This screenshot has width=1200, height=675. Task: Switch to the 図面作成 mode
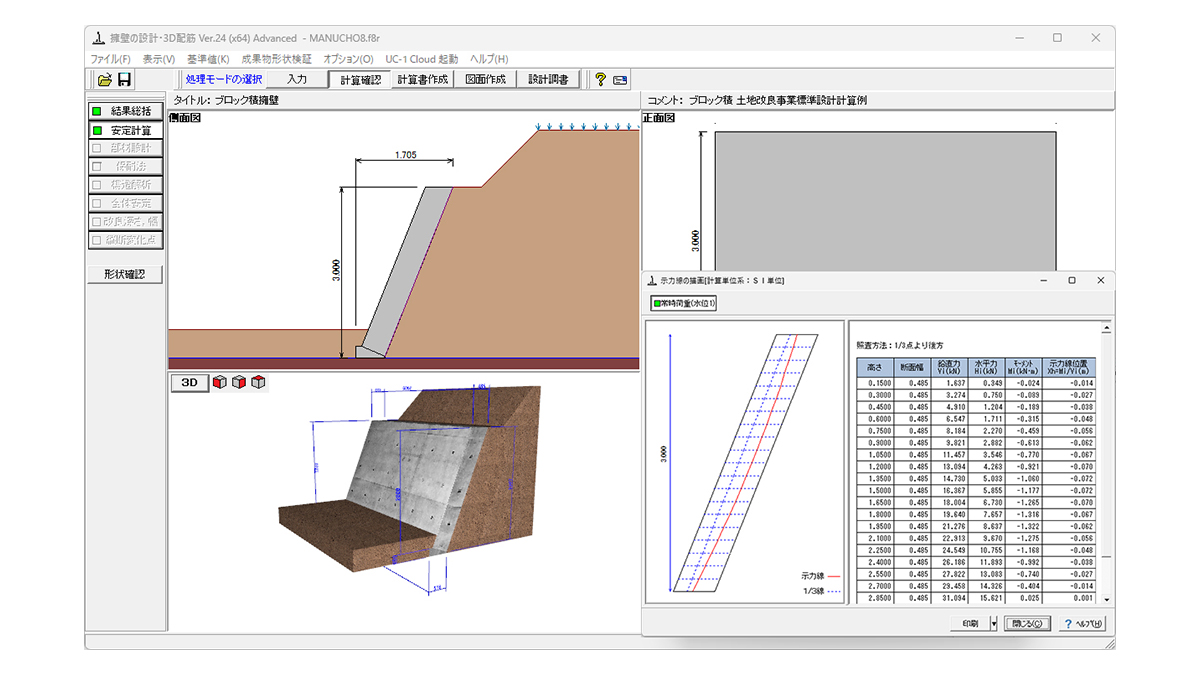(x=486, y=80)
